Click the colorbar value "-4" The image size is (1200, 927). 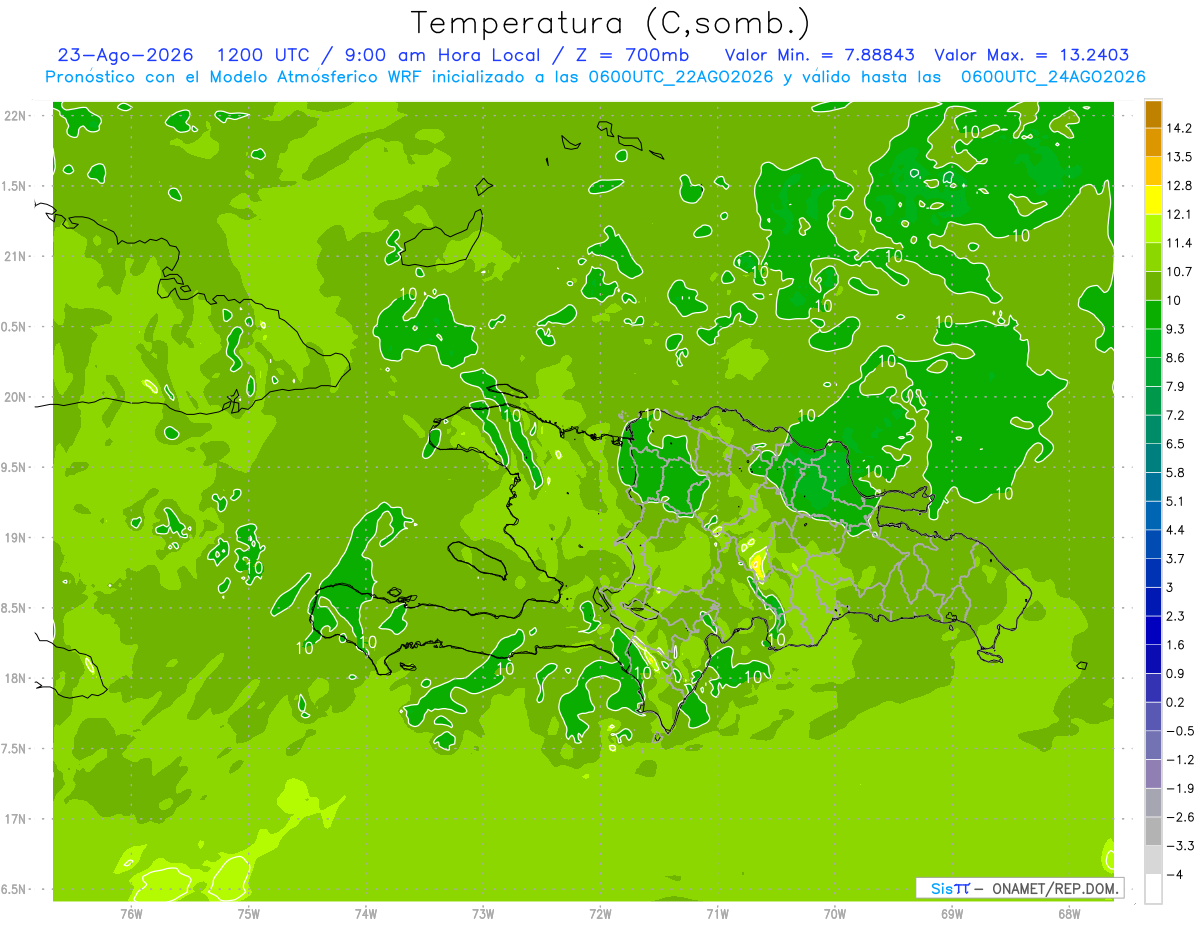[x=1174, y=874]
